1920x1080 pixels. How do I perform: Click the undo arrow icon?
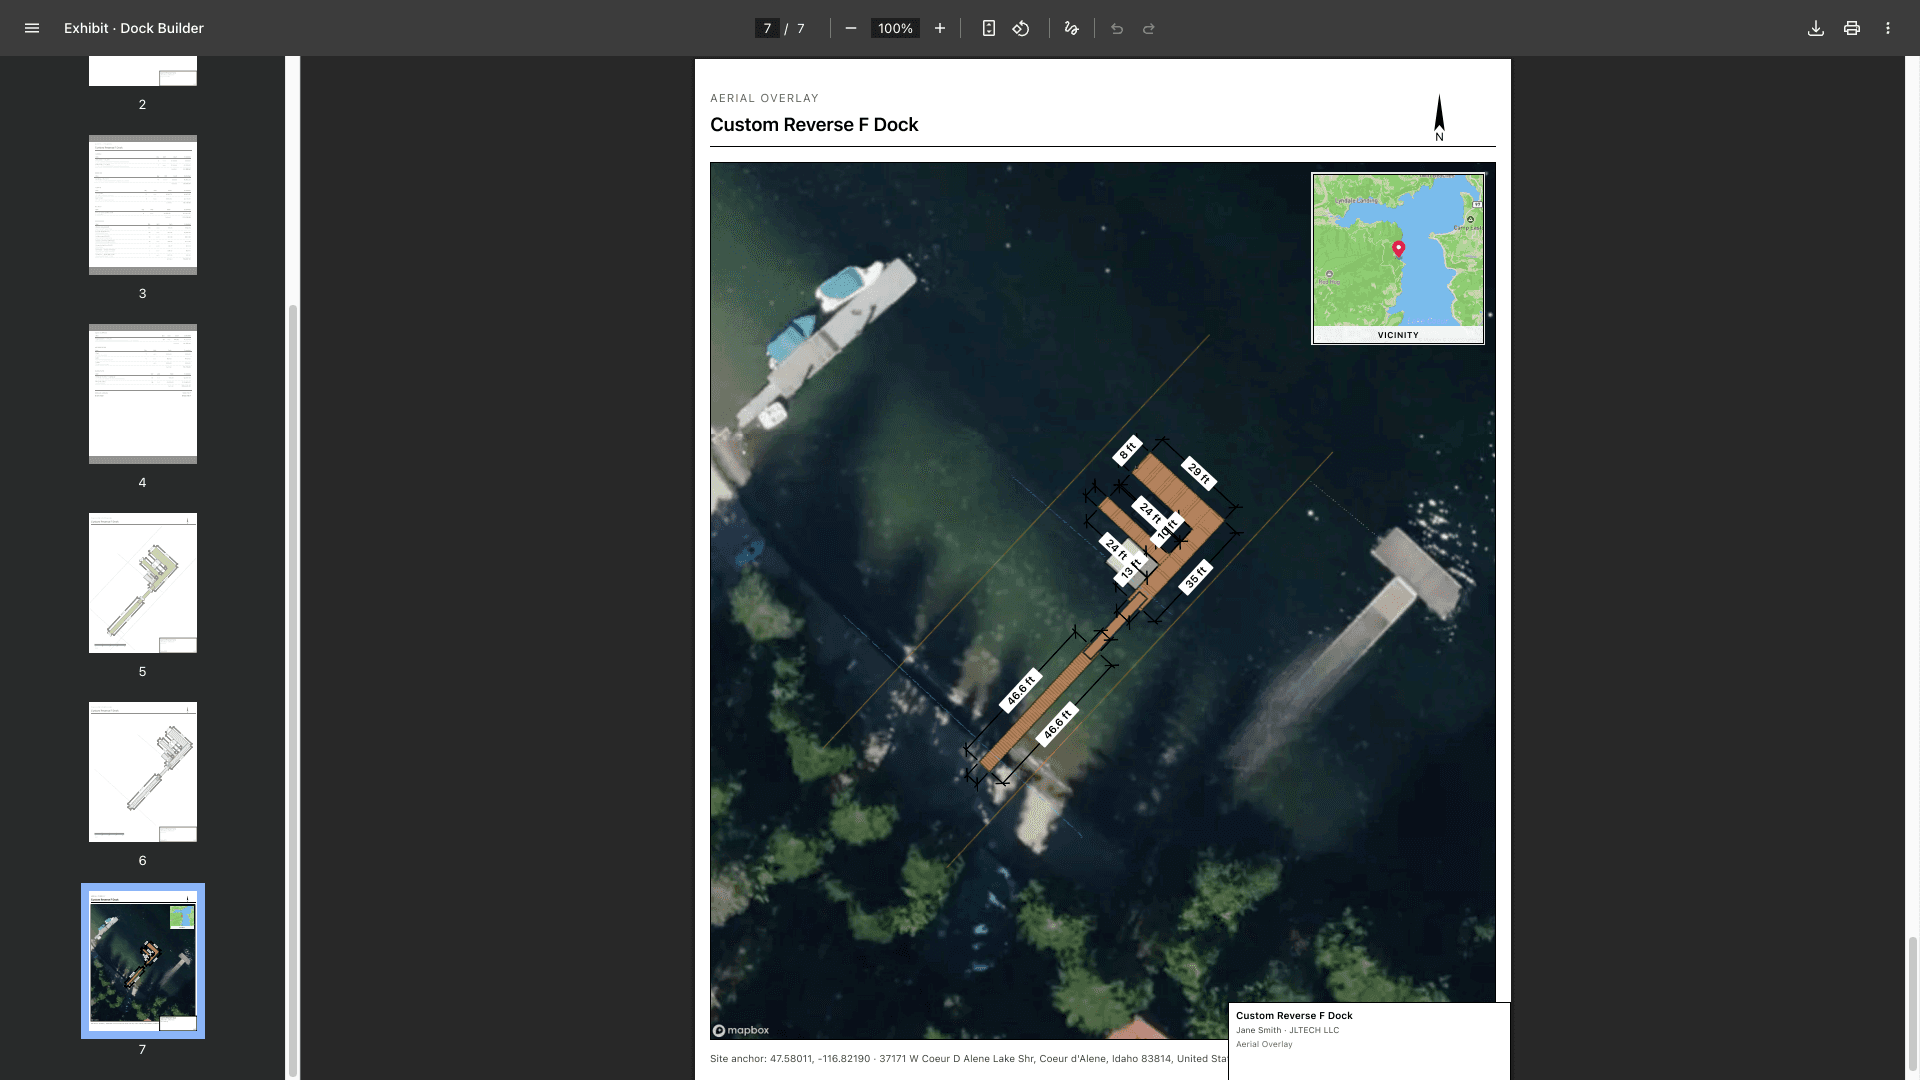tap(1117, 28)
